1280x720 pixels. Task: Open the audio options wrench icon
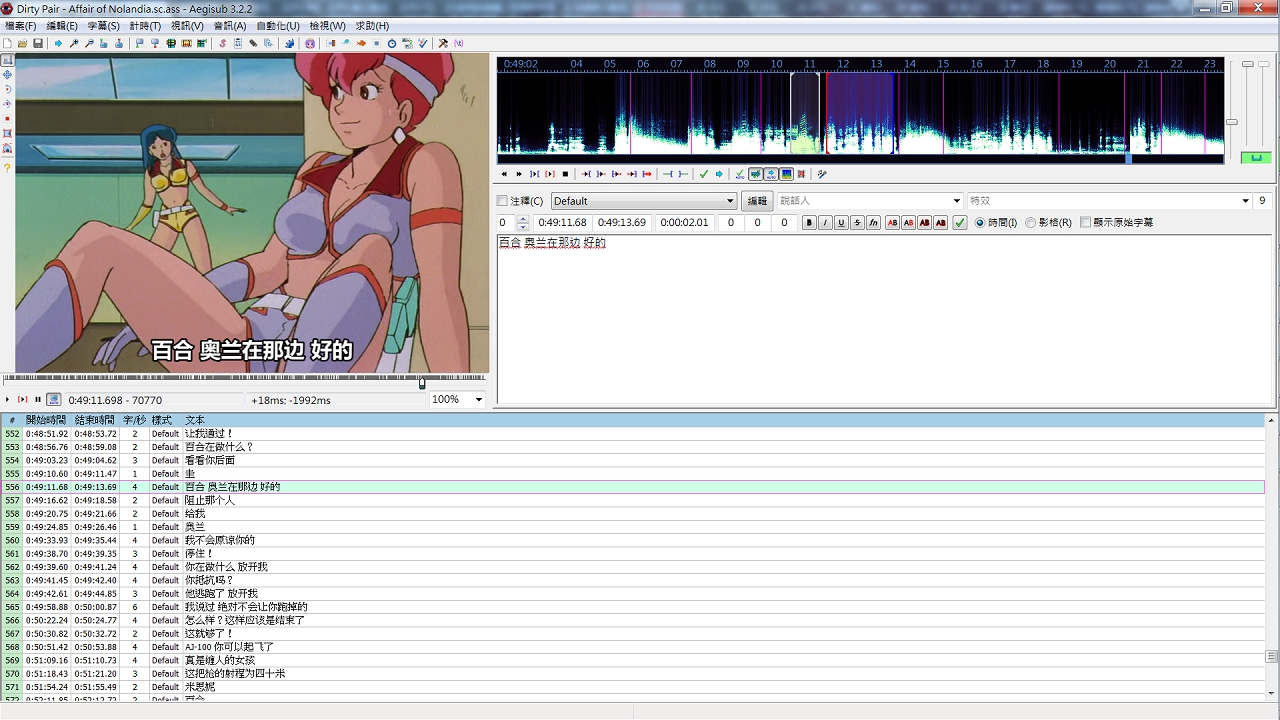tap(822, 174)
